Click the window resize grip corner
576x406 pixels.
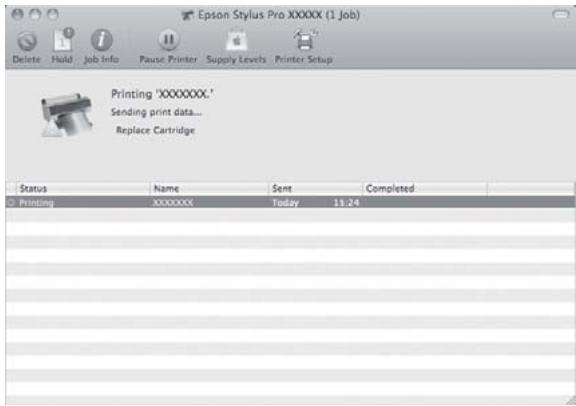[x=570, y=400]
